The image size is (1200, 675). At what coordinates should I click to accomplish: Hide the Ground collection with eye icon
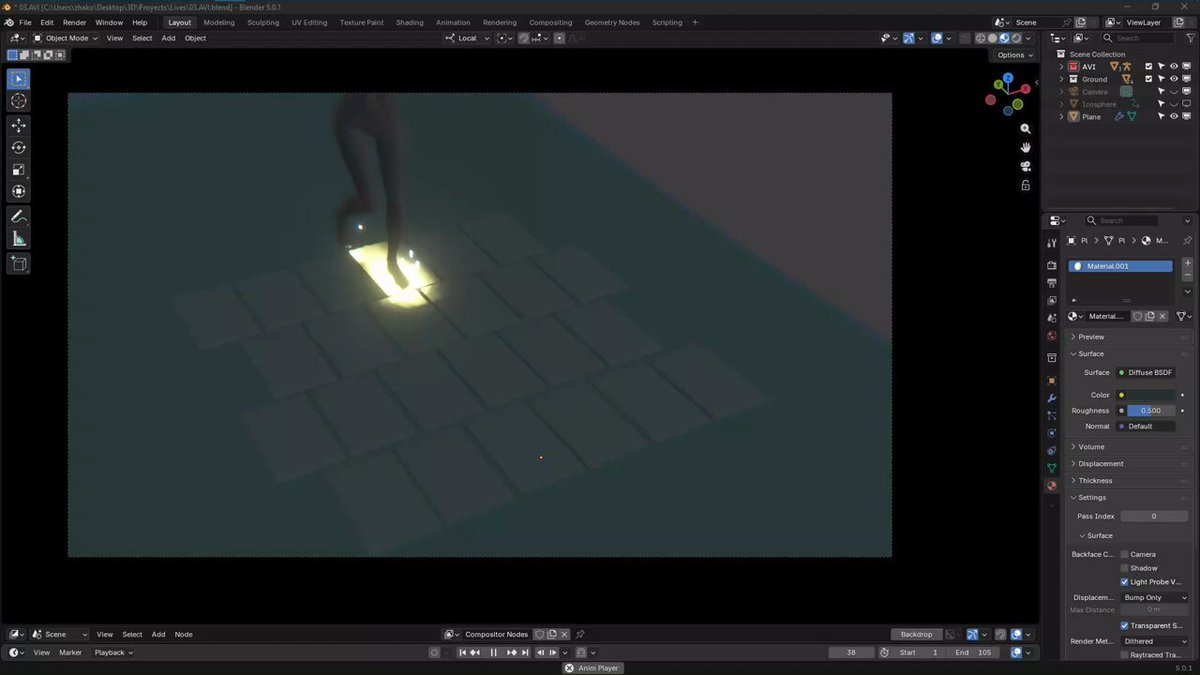pyautogui.click(x=1174, y=79)
